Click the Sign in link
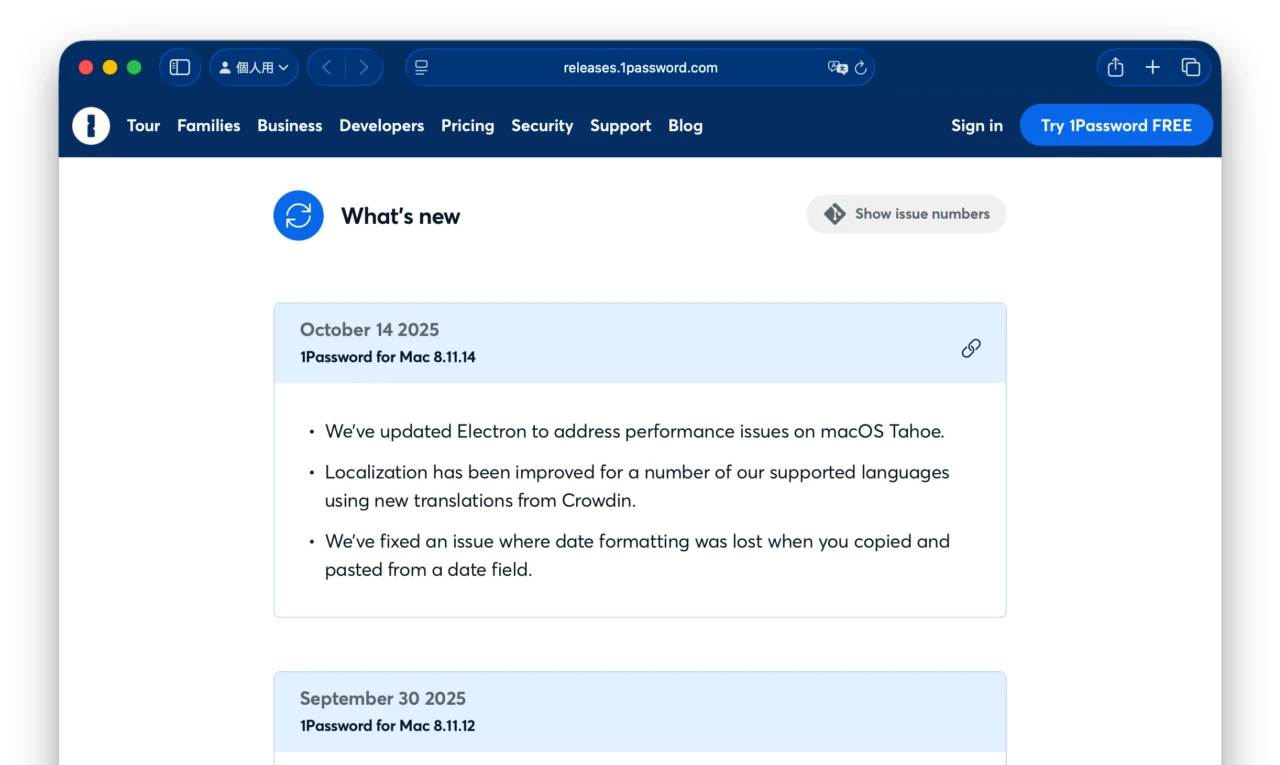The width and height of the screenshot is (1280, 765). point(976,125)
